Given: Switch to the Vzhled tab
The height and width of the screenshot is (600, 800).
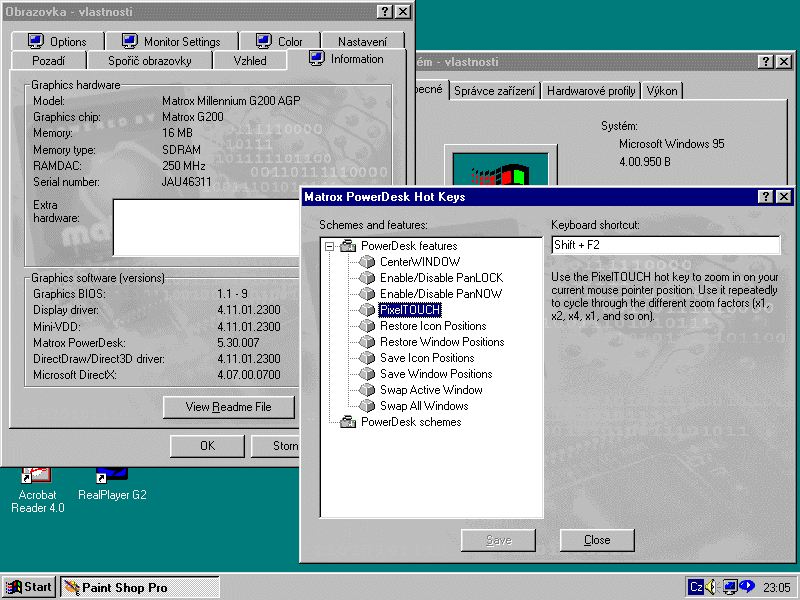Looking at the screenshot, I should [249, 59].
